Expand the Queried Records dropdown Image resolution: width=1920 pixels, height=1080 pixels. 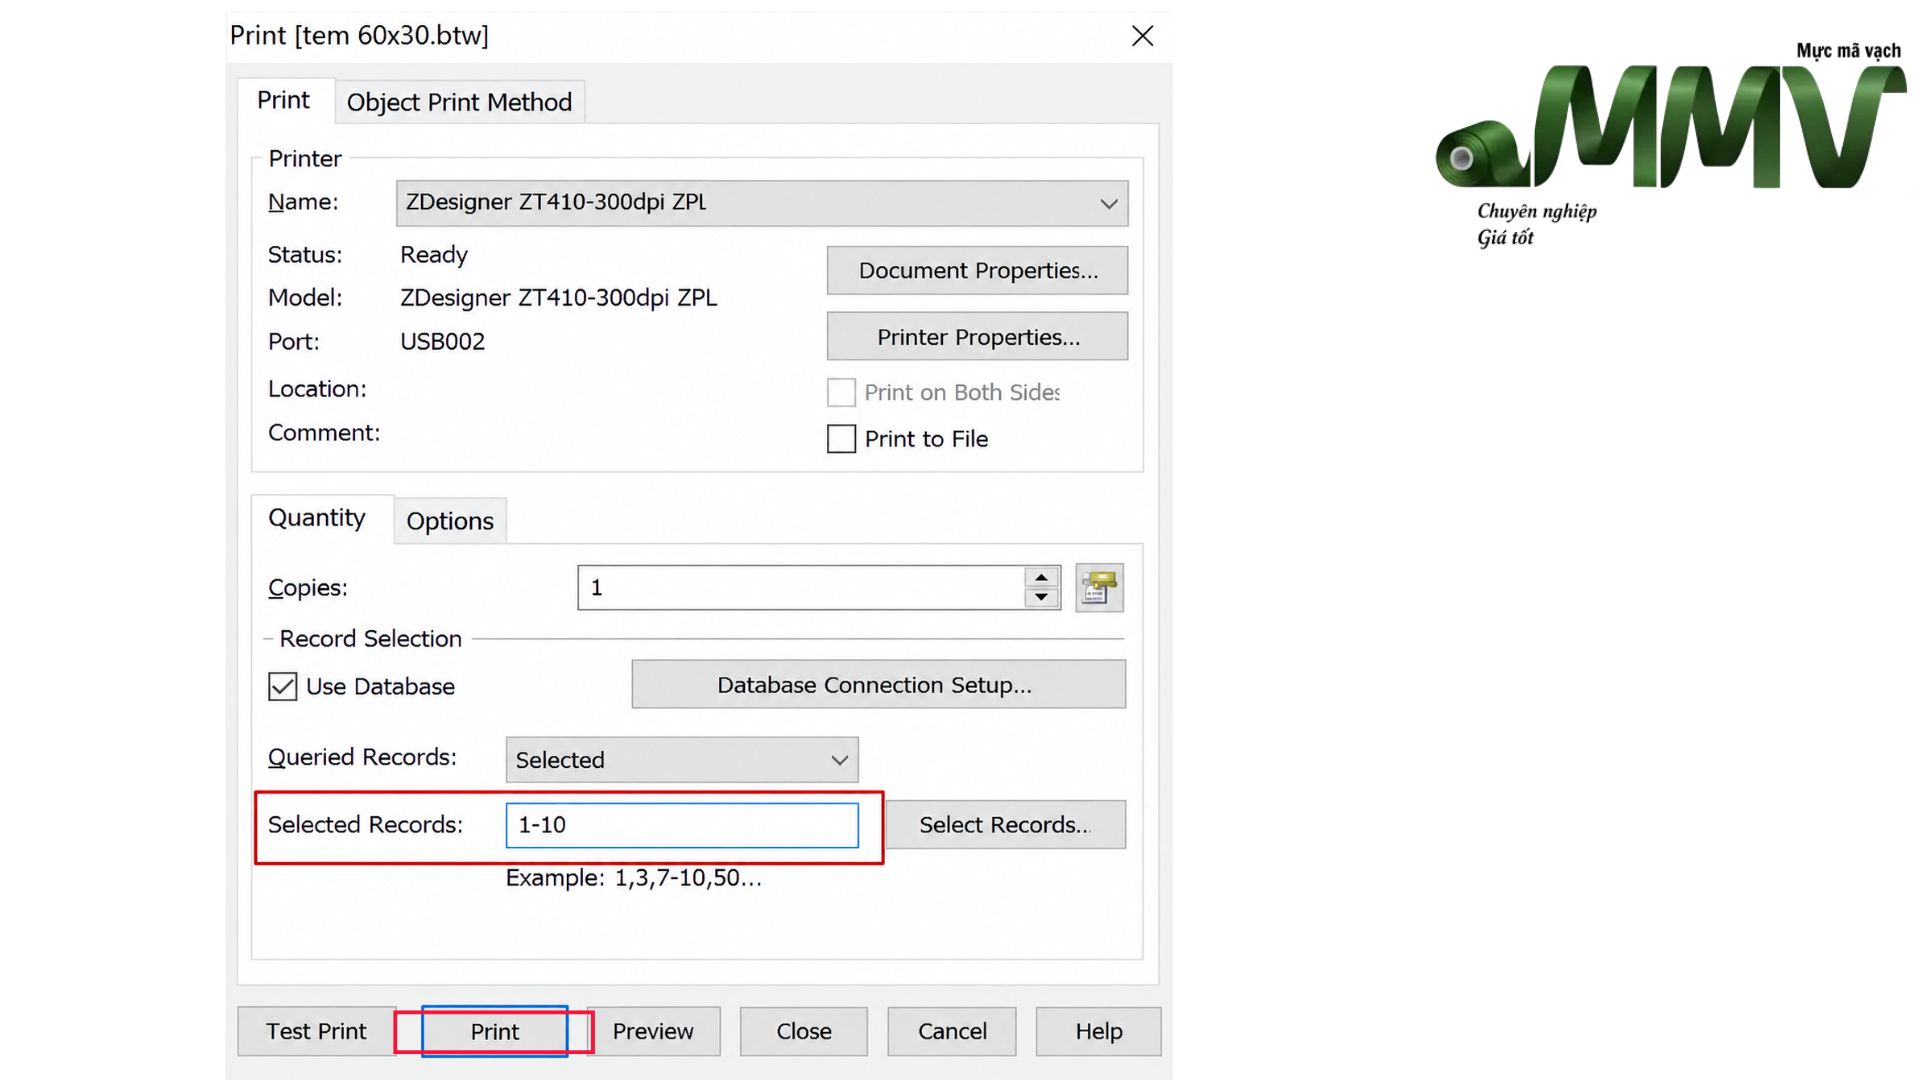click(x=682, y=760)
